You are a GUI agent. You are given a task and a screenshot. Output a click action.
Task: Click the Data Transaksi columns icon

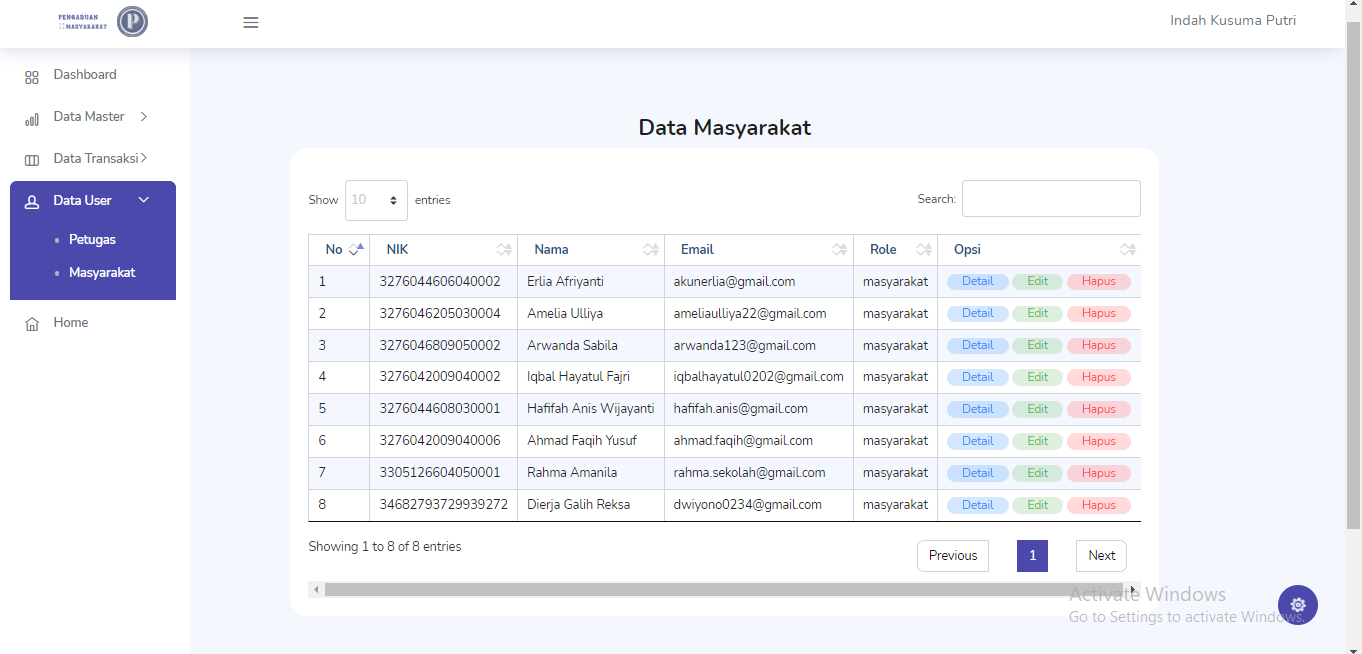(x=32, y=160)
